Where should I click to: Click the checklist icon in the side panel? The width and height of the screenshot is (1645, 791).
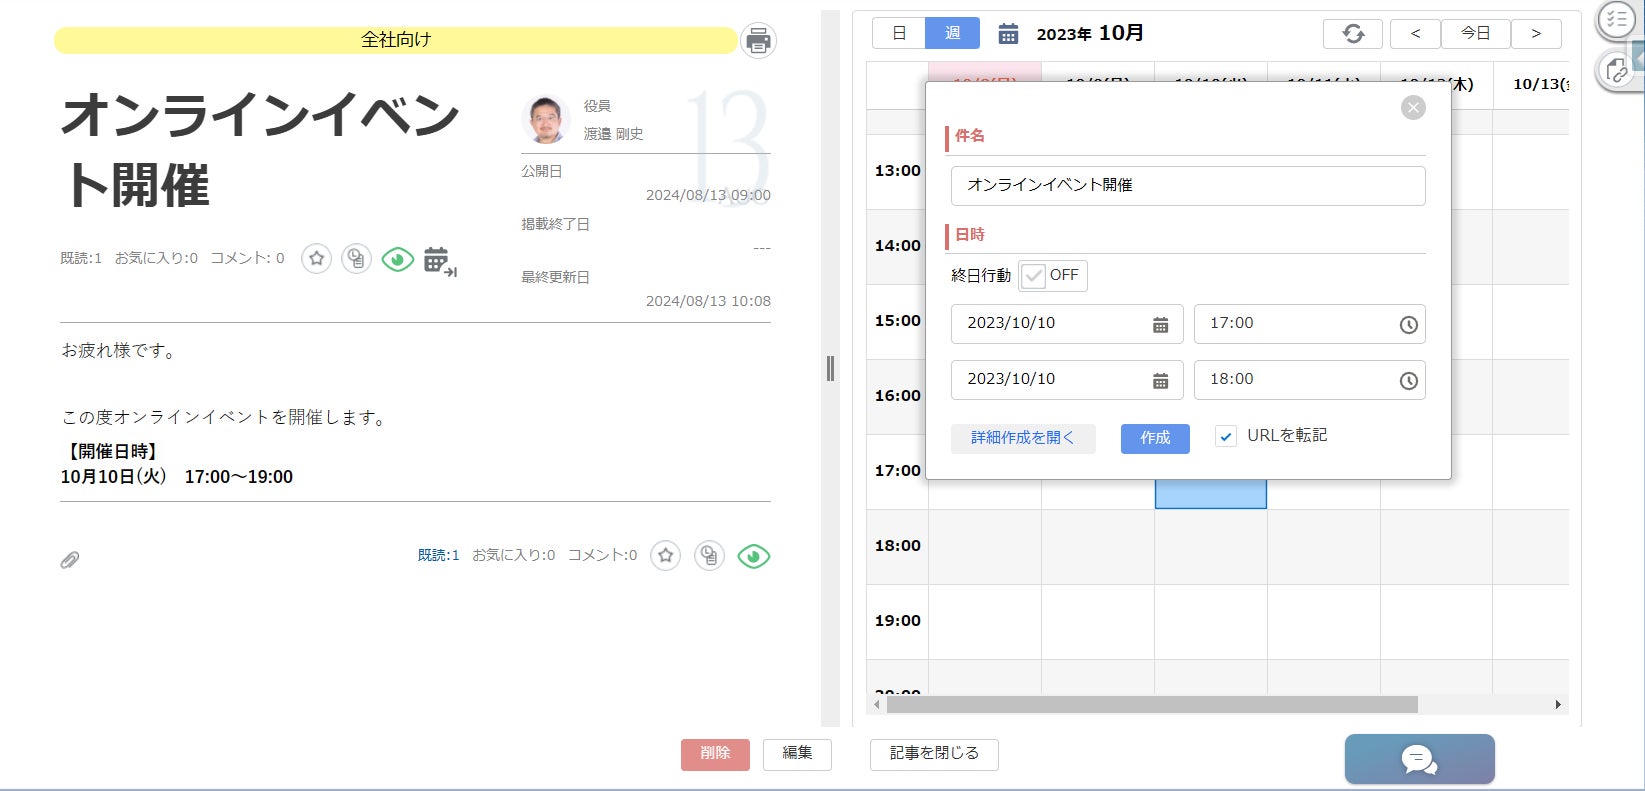1616,20
